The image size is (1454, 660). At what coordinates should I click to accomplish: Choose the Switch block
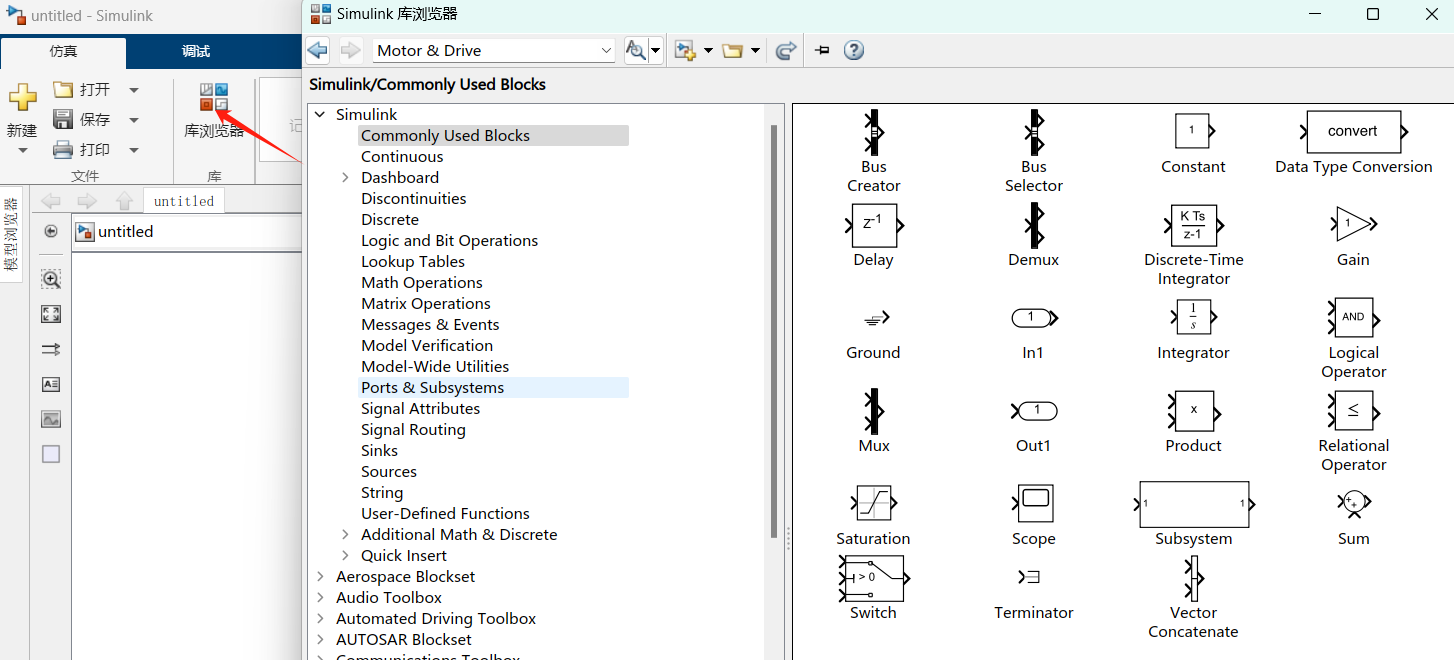(x=872, y=578)
